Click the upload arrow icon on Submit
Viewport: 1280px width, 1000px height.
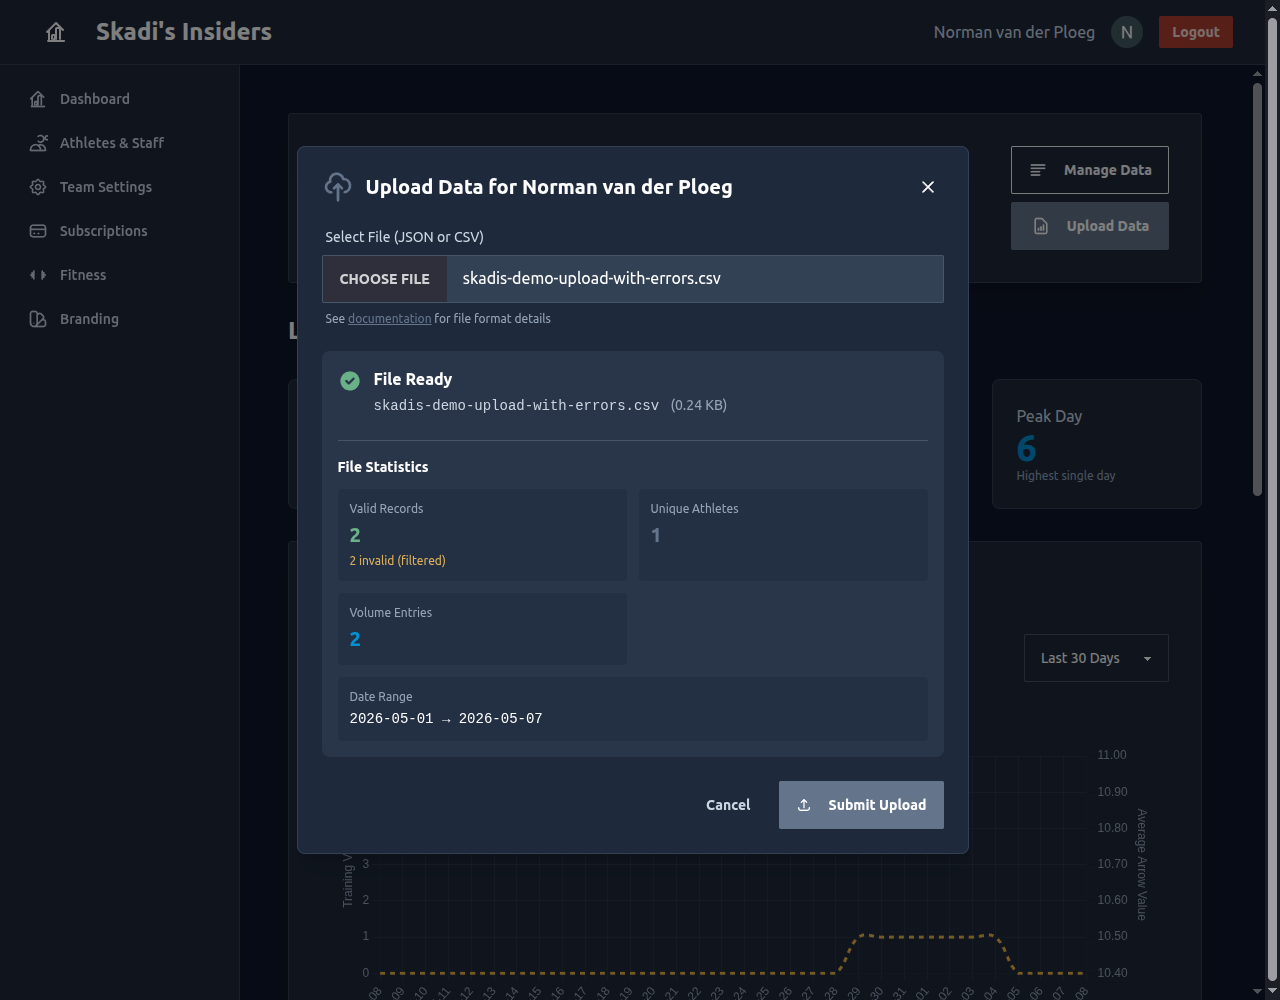(x=803, y=805)
